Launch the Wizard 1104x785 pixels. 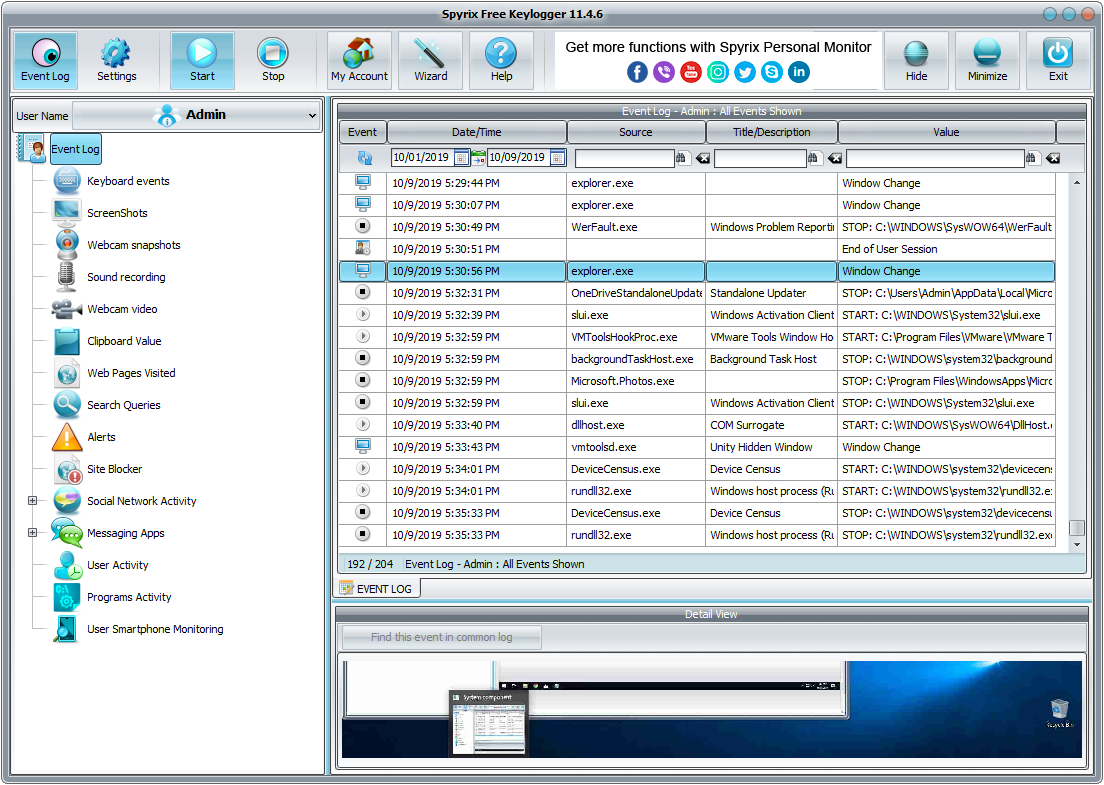430,61
